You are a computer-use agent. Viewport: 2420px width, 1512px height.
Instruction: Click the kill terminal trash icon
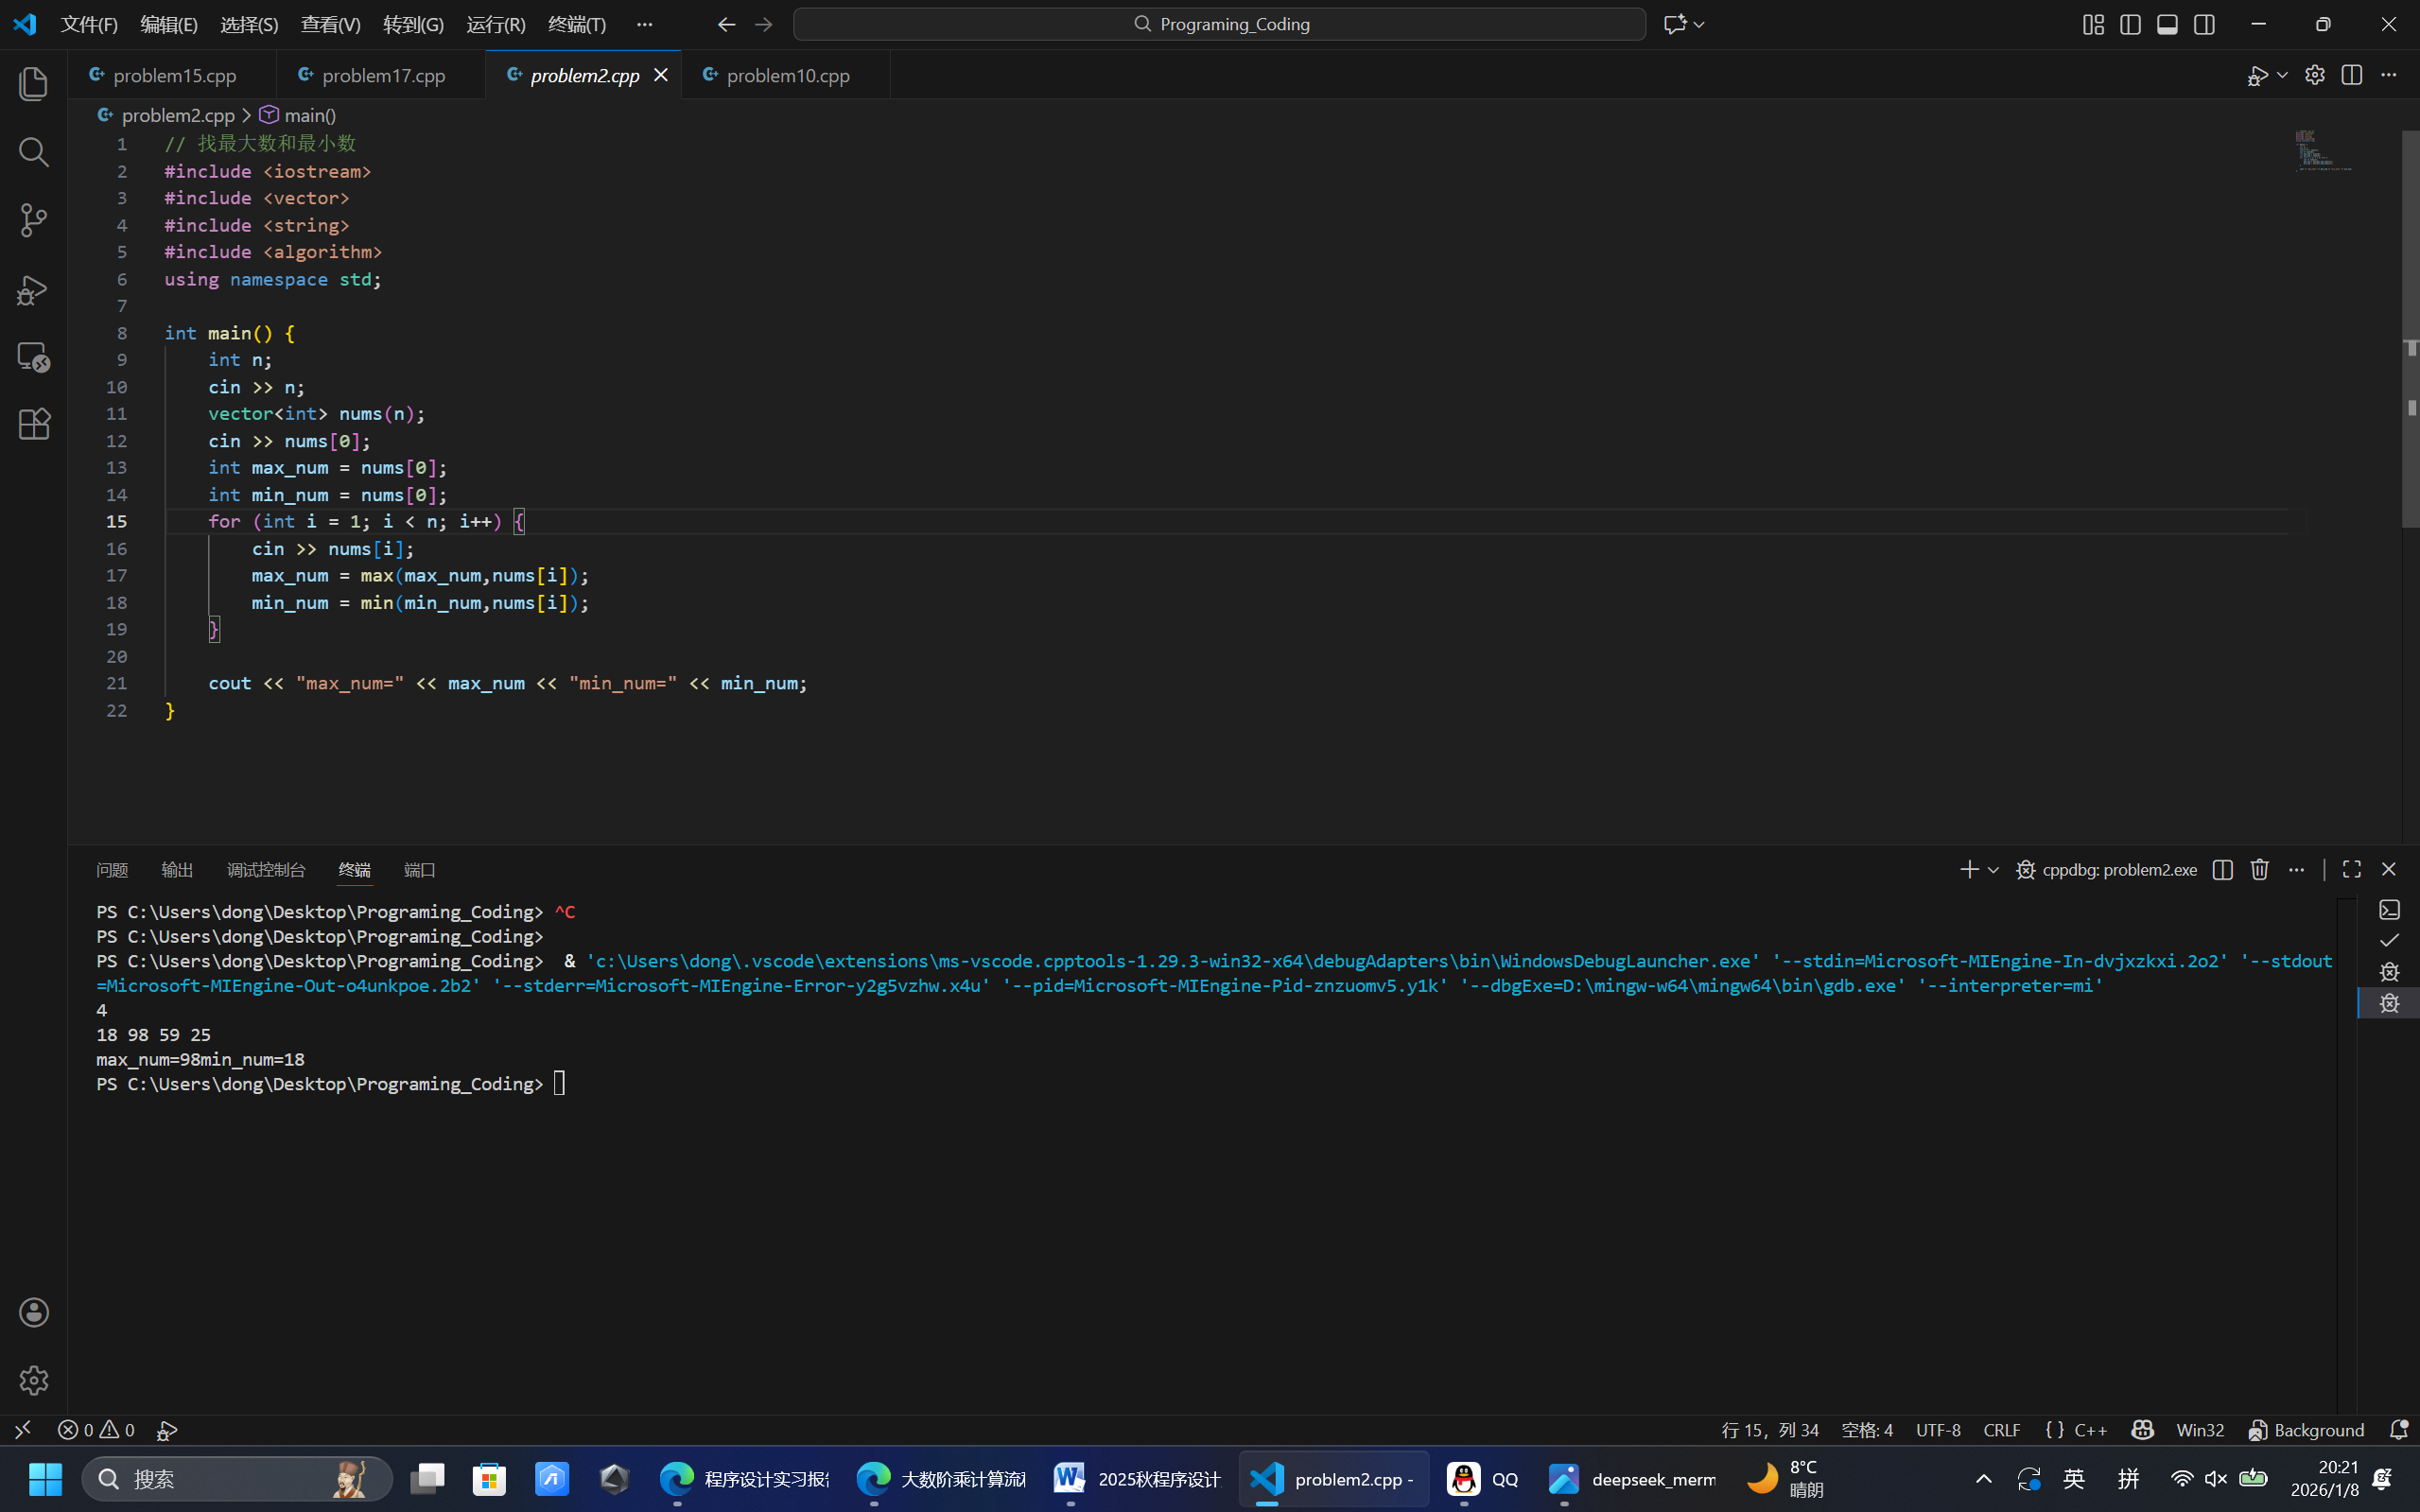[x=2259, y=869]
